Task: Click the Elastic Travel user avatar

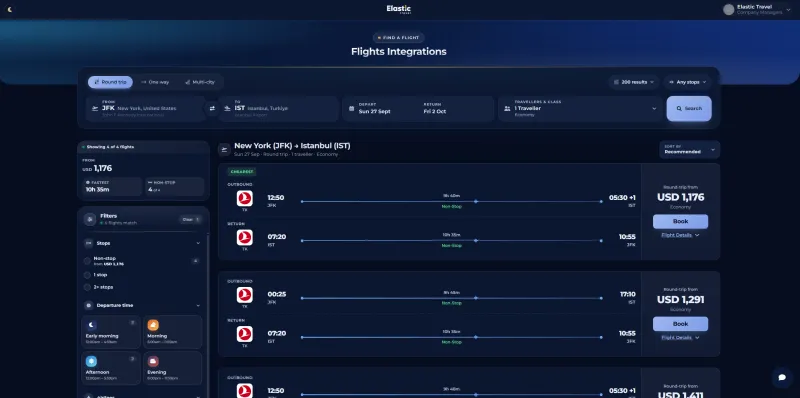Action: [x=729, y=9]
